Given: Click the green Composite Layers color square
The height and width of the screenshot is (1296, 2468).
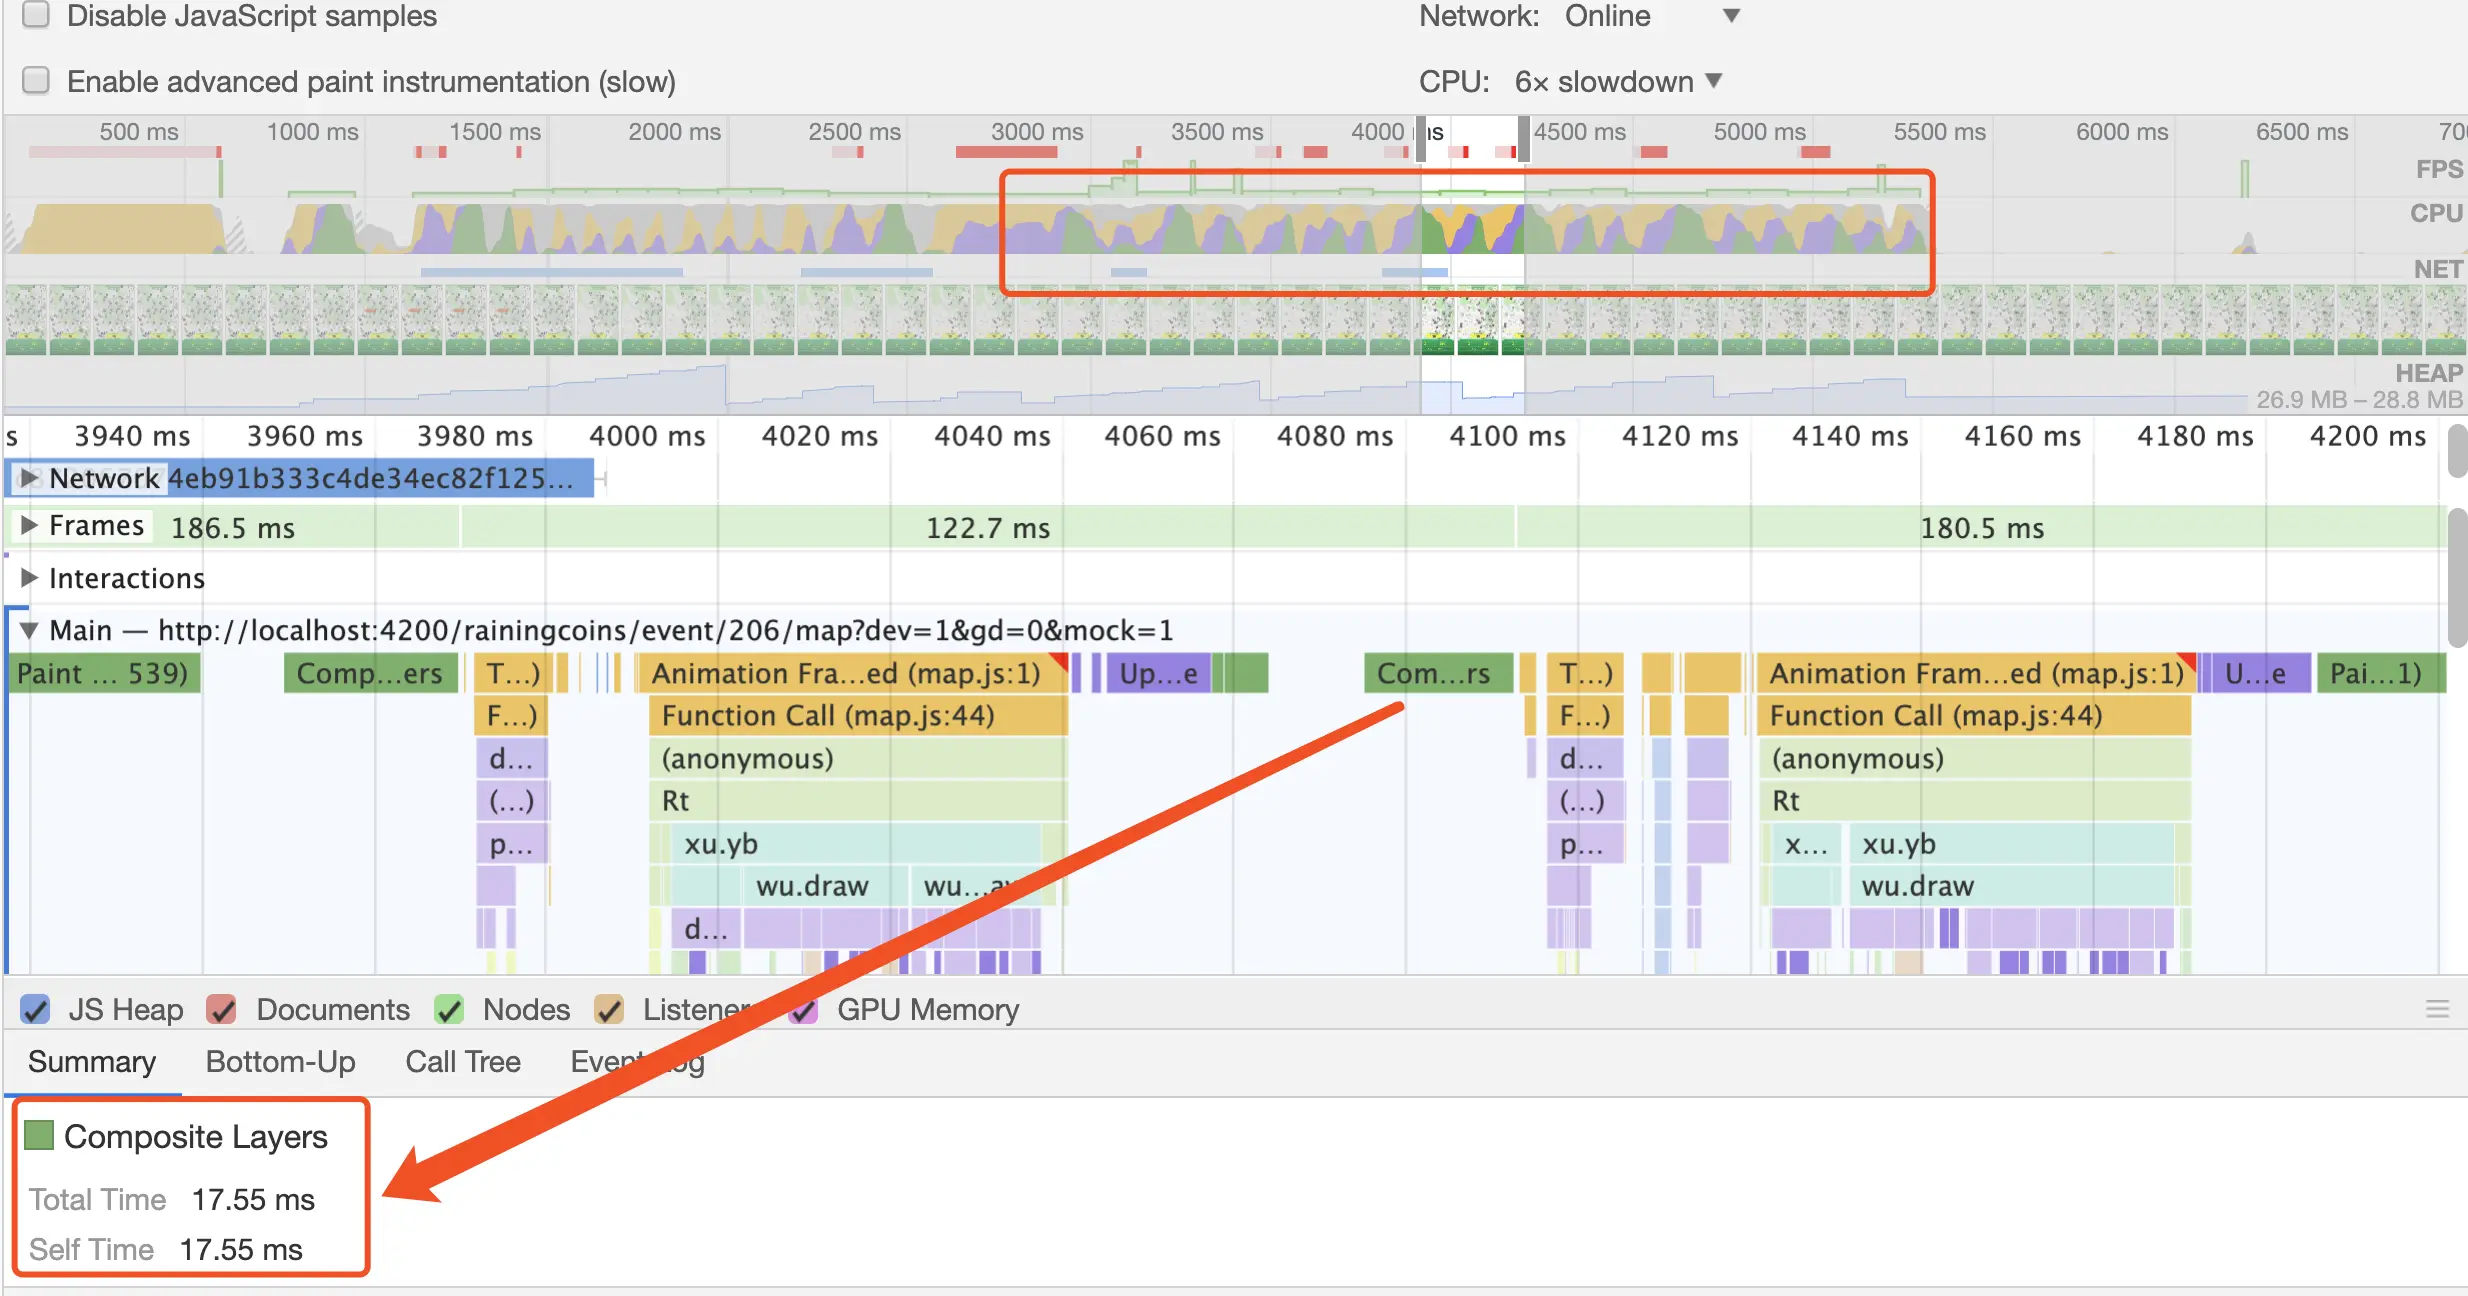Looking at the screenshot, I should point(39,1135).
